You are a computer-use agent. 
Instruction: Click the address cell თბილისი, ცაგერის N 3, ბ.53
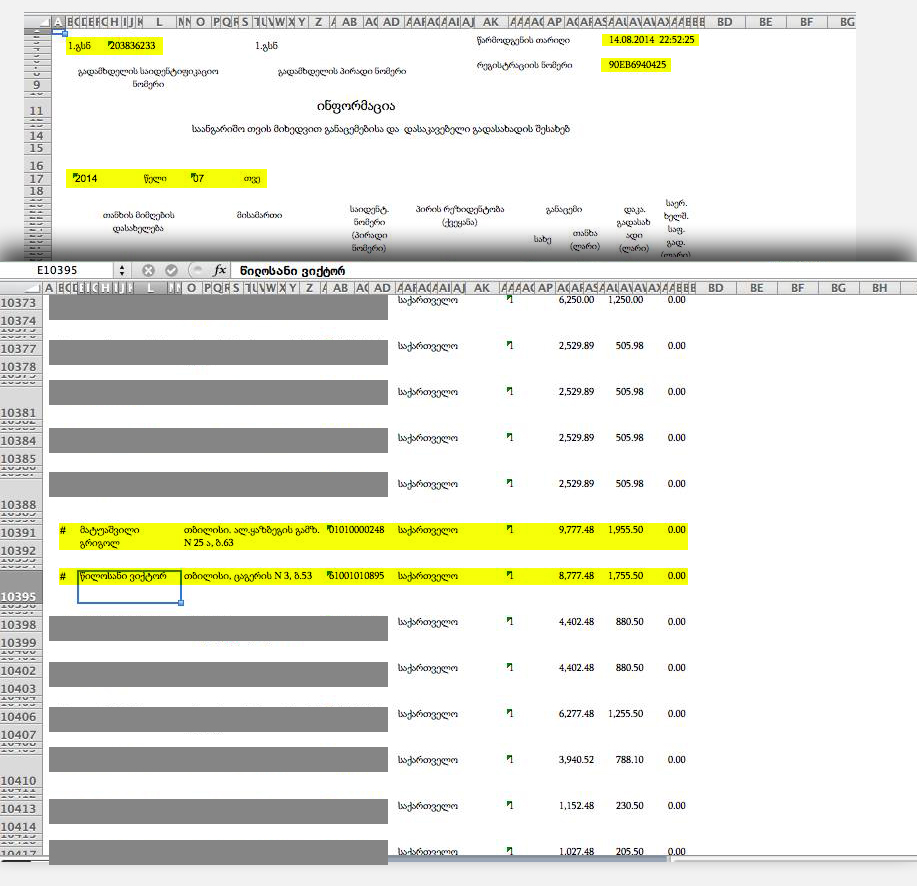click(x=248, y=576)
